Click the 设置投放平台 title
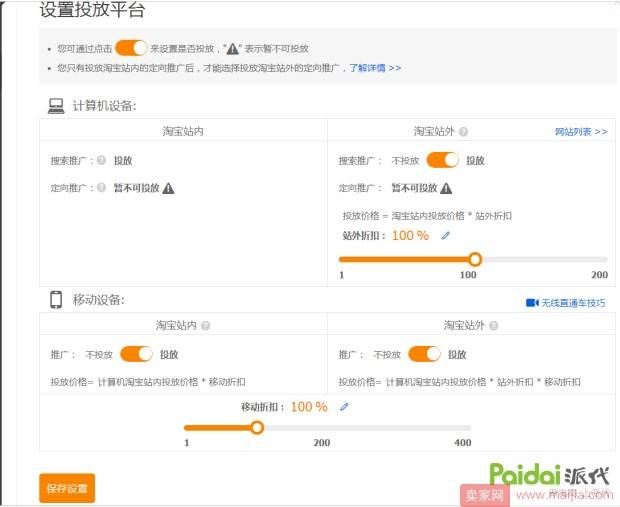The image size is (620, 507). tap(92, 9)
